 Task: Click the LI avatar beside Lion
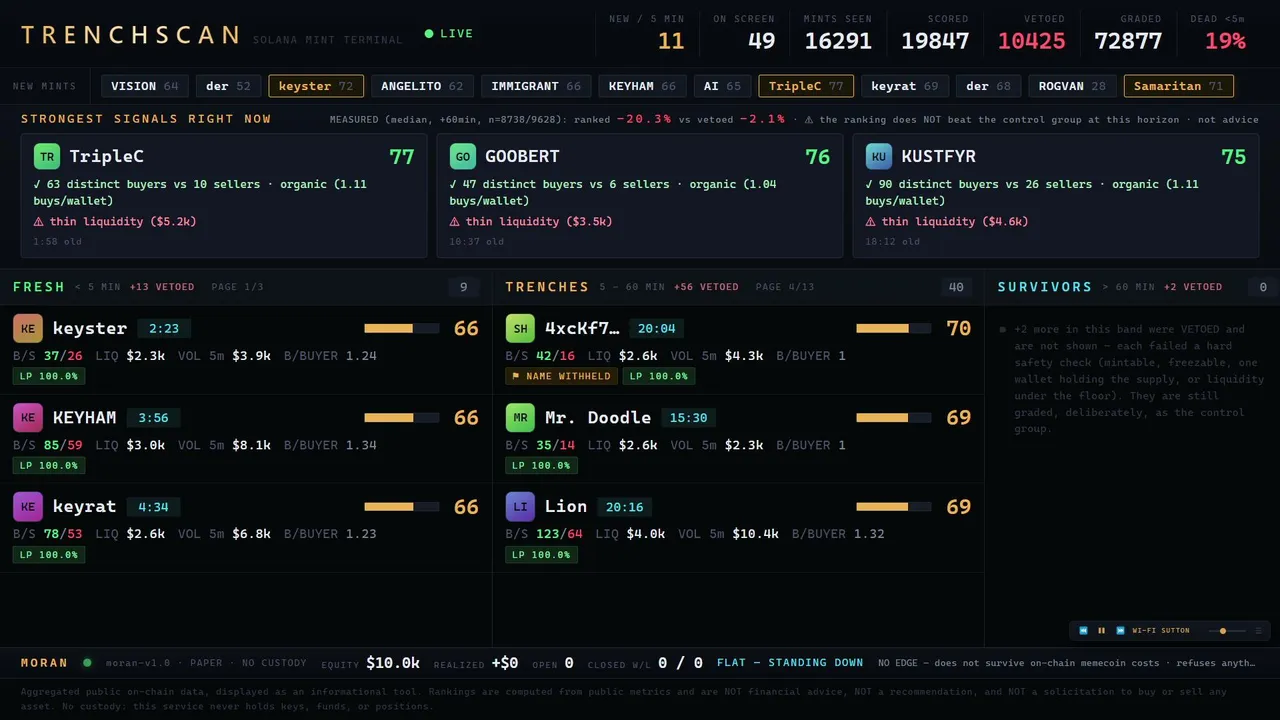520,506
